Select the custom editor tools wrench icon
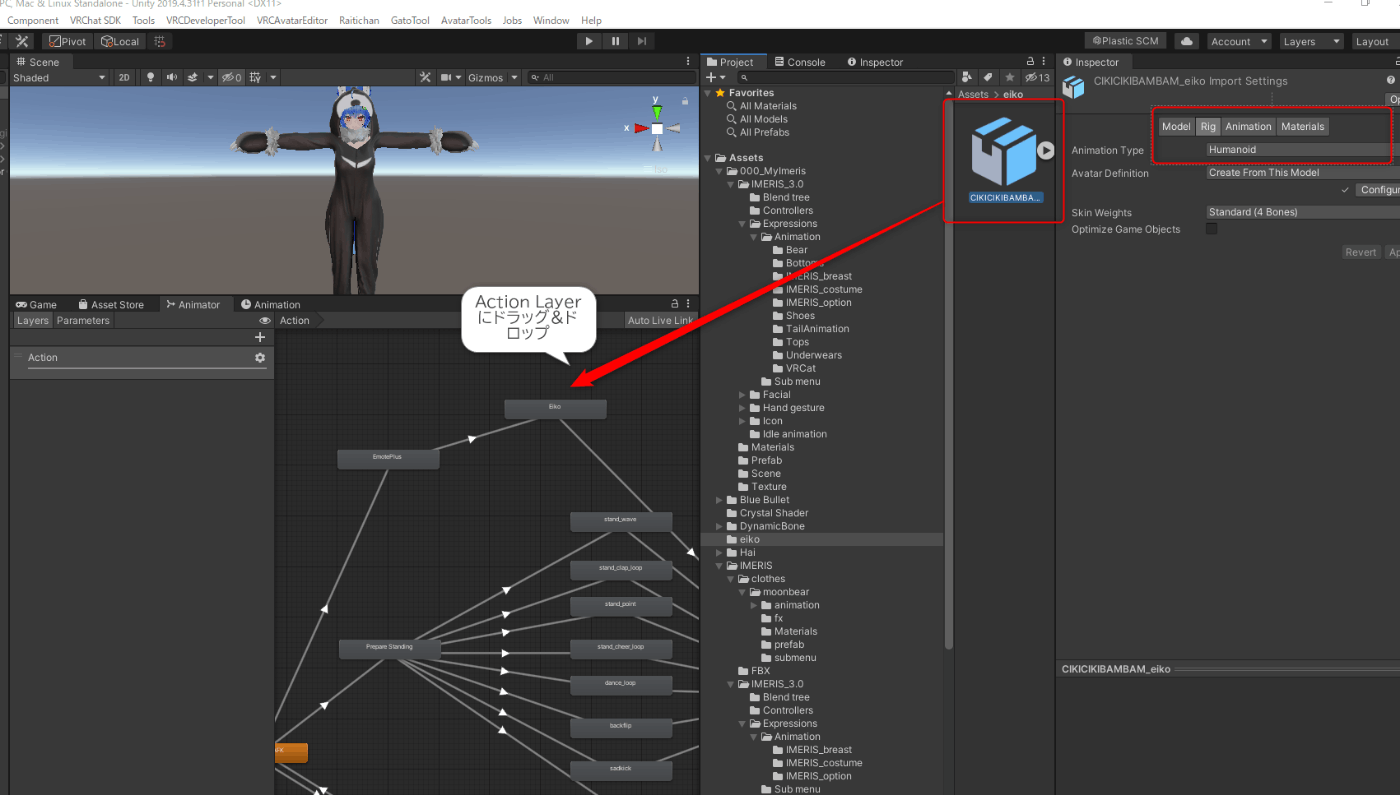 coord(22,41)
